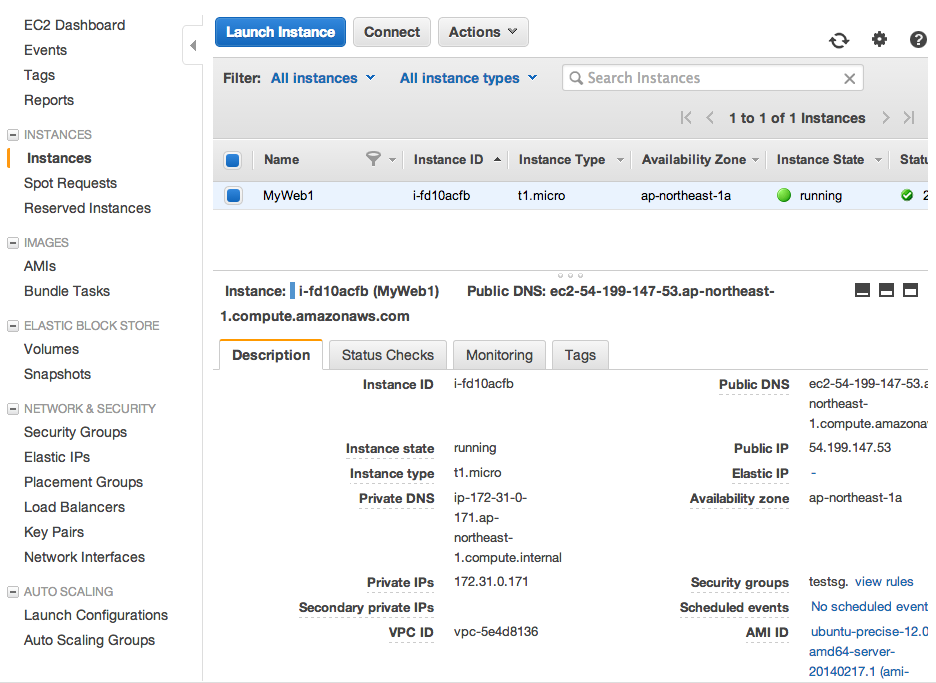Sort by Instance ID ascending arrow

pyautogui.click(x=497, y=159)
